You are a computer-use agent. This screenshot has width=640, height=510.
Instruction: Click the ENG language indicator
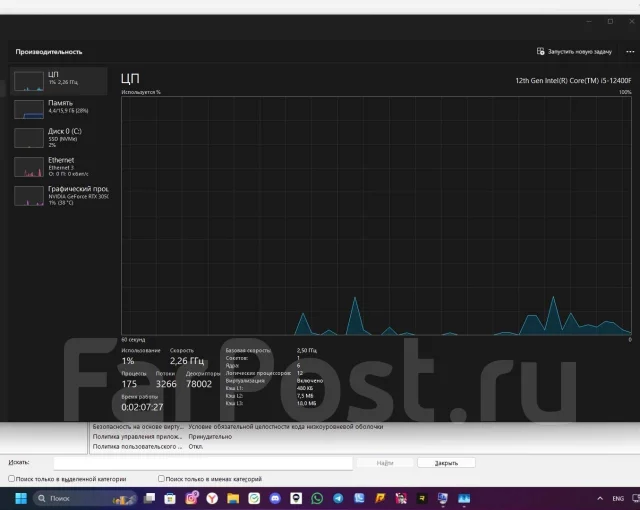pos(618,498)
